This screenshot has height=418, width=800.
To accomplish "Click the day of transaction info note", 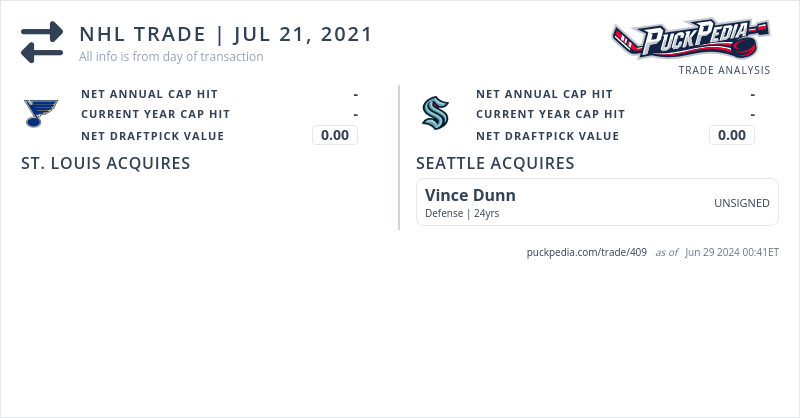I will (x=171, y=57).
